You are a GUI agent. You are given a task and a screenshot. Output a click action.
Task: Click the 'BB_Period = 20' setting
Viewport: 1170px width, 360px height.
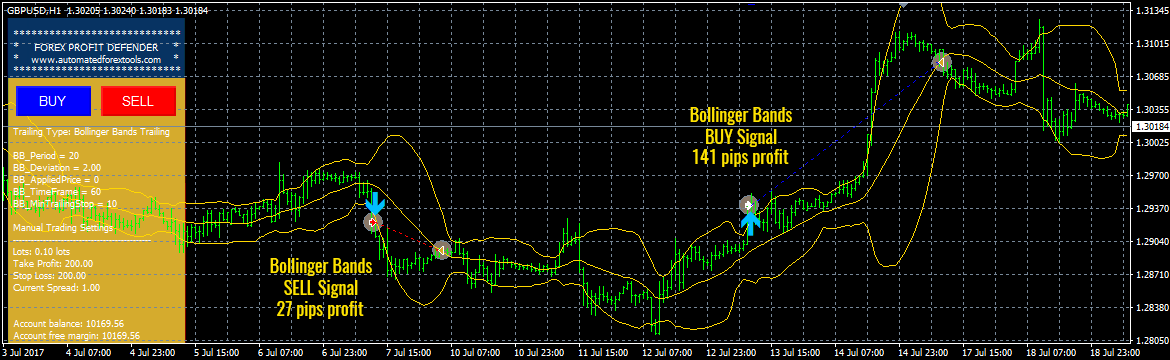click(46, 156)
